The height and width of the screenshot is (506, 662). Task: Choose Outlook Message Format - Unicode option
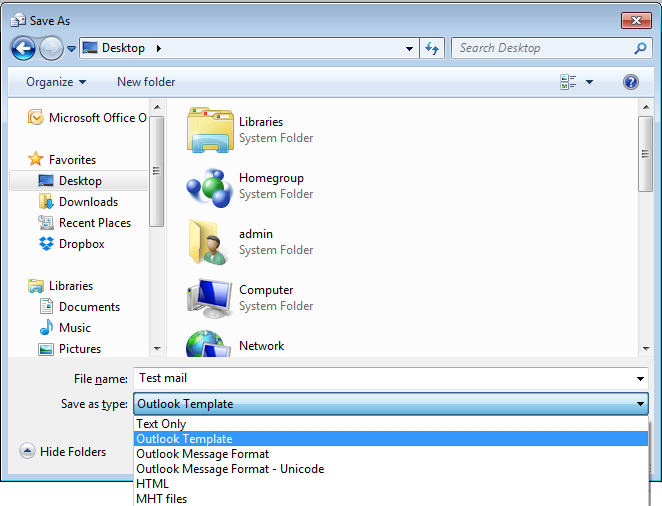(391, 469)
